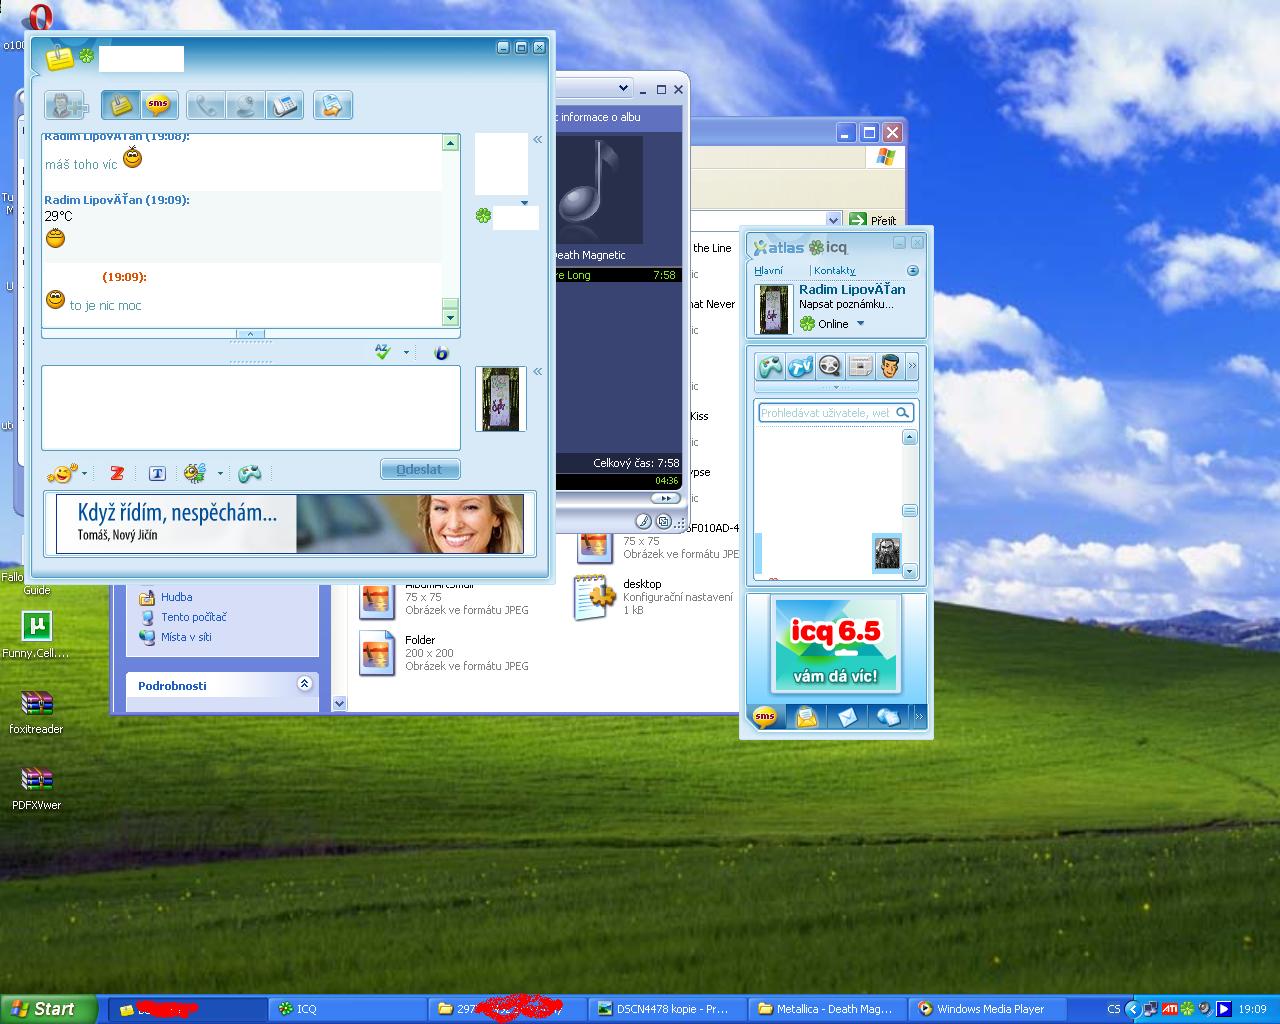The image size is (1280, 1024).
Task: Click the chat history scrollbar down arrow
Action: tap(450, 317)
